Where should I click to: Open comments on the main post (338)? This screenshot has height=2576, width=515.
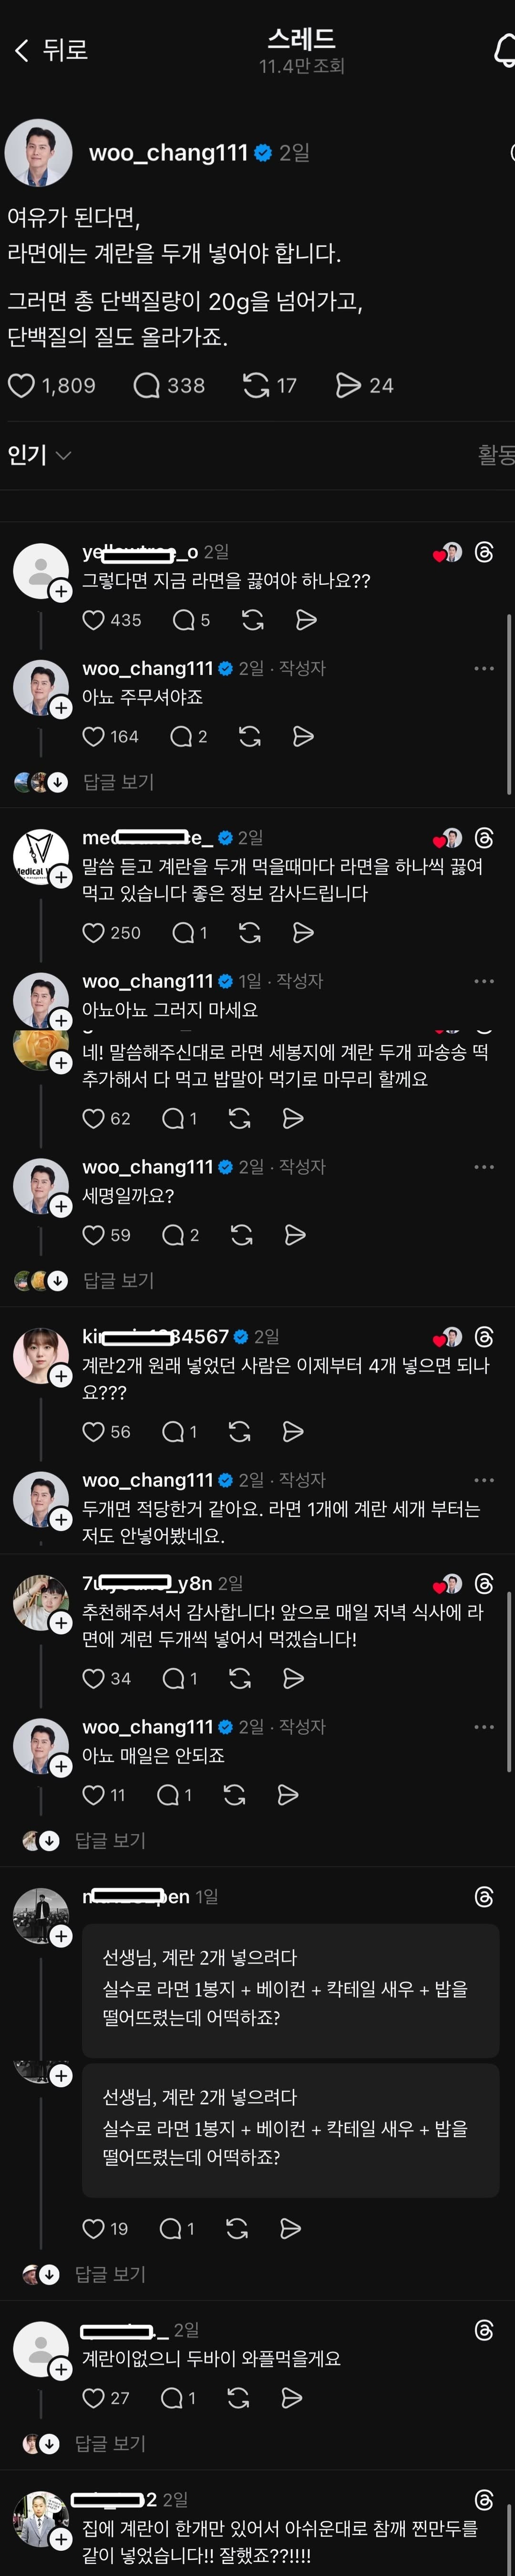pyautogui.click(x=147, y=385)
